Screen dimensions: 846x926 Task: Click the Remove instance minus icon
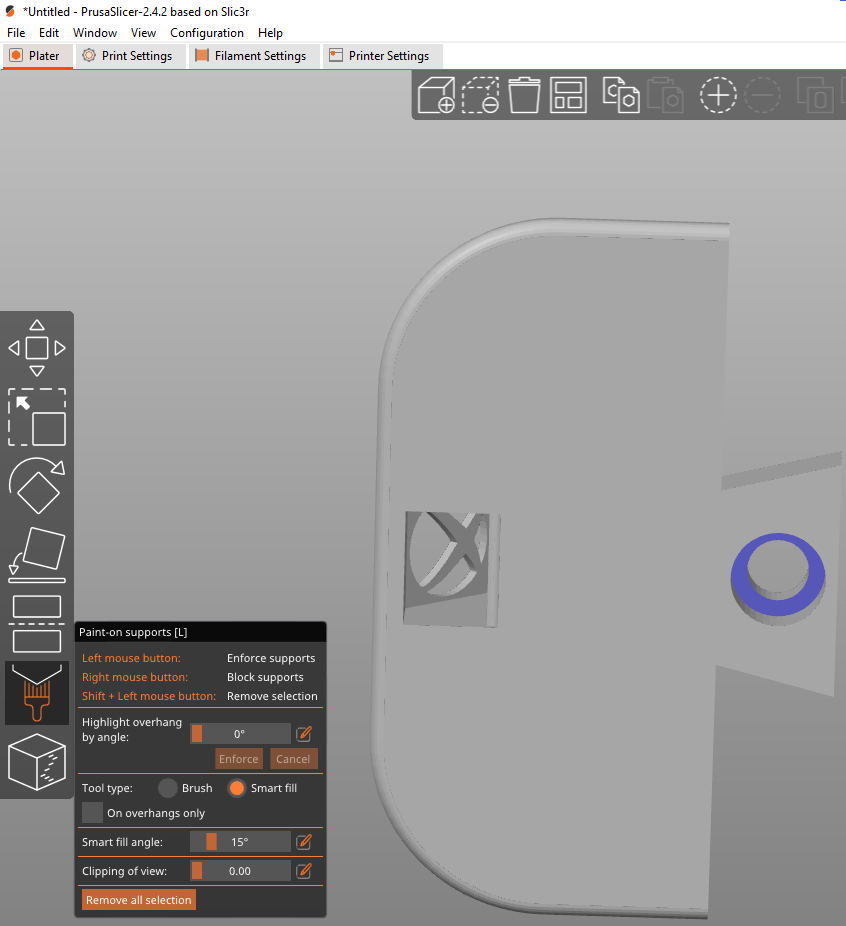[x=762, y=94]
